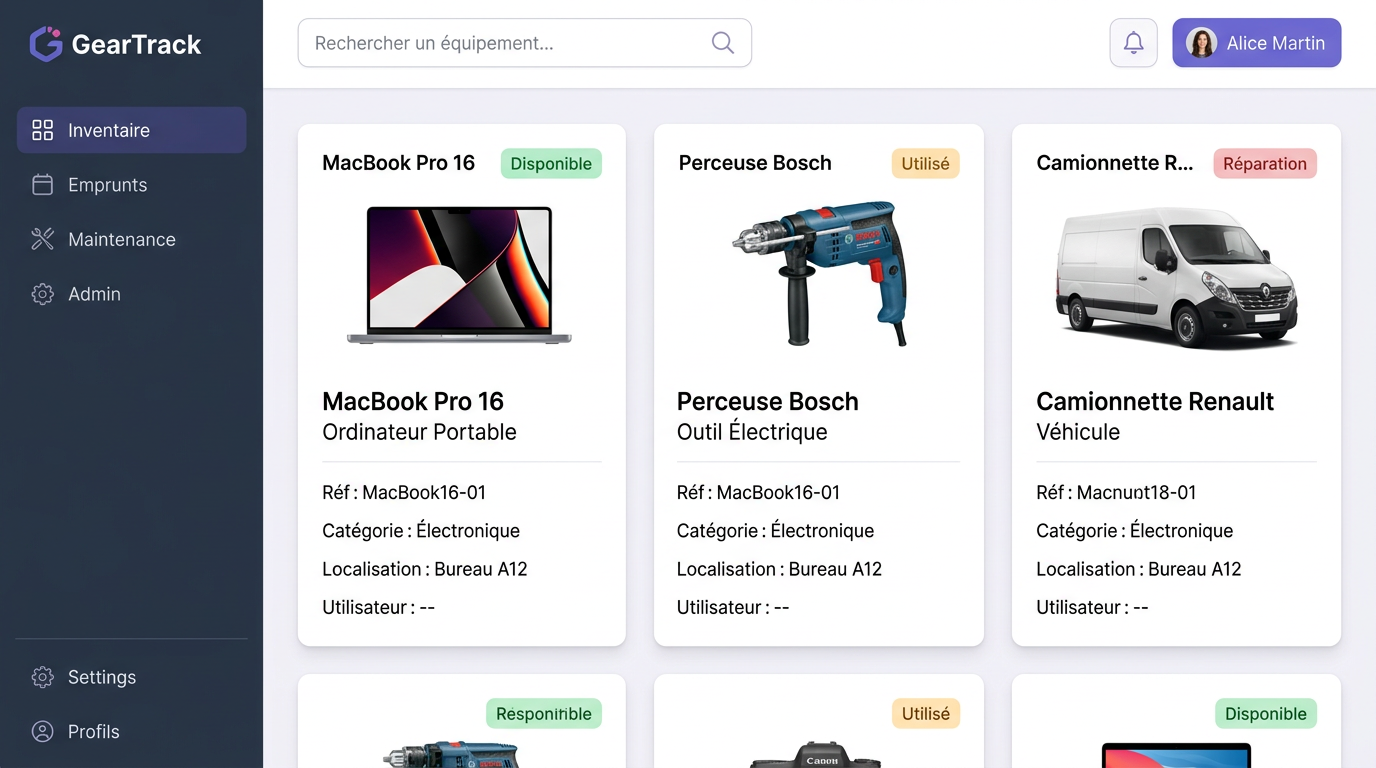This screenshot has height=768, width=1376.
Task: Click Localisation : Bureau A12 on the Camionnette card
Action: click(1139, 569)
